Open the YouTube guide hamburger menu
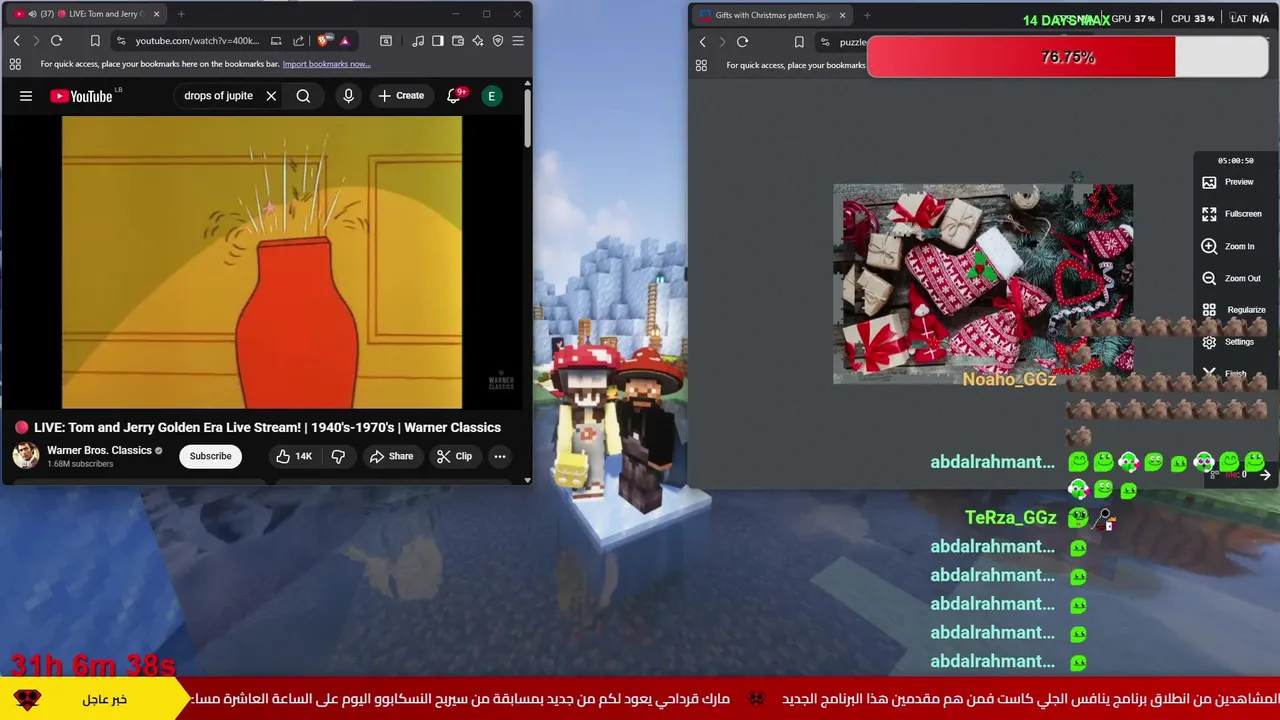The height and width of the screenshot is (720, 1280). click(x=26, y=96)
